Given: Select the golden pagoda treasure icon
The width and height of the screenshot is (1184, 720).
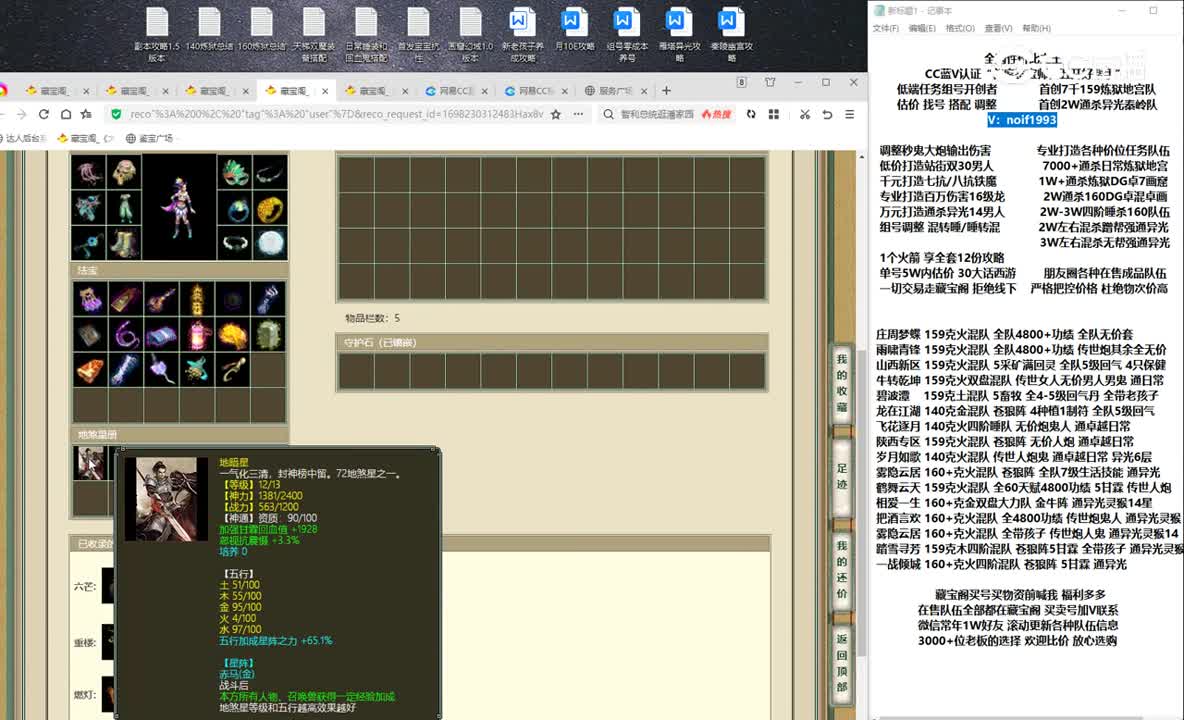Looking at the screenshot, I should 197,300.
